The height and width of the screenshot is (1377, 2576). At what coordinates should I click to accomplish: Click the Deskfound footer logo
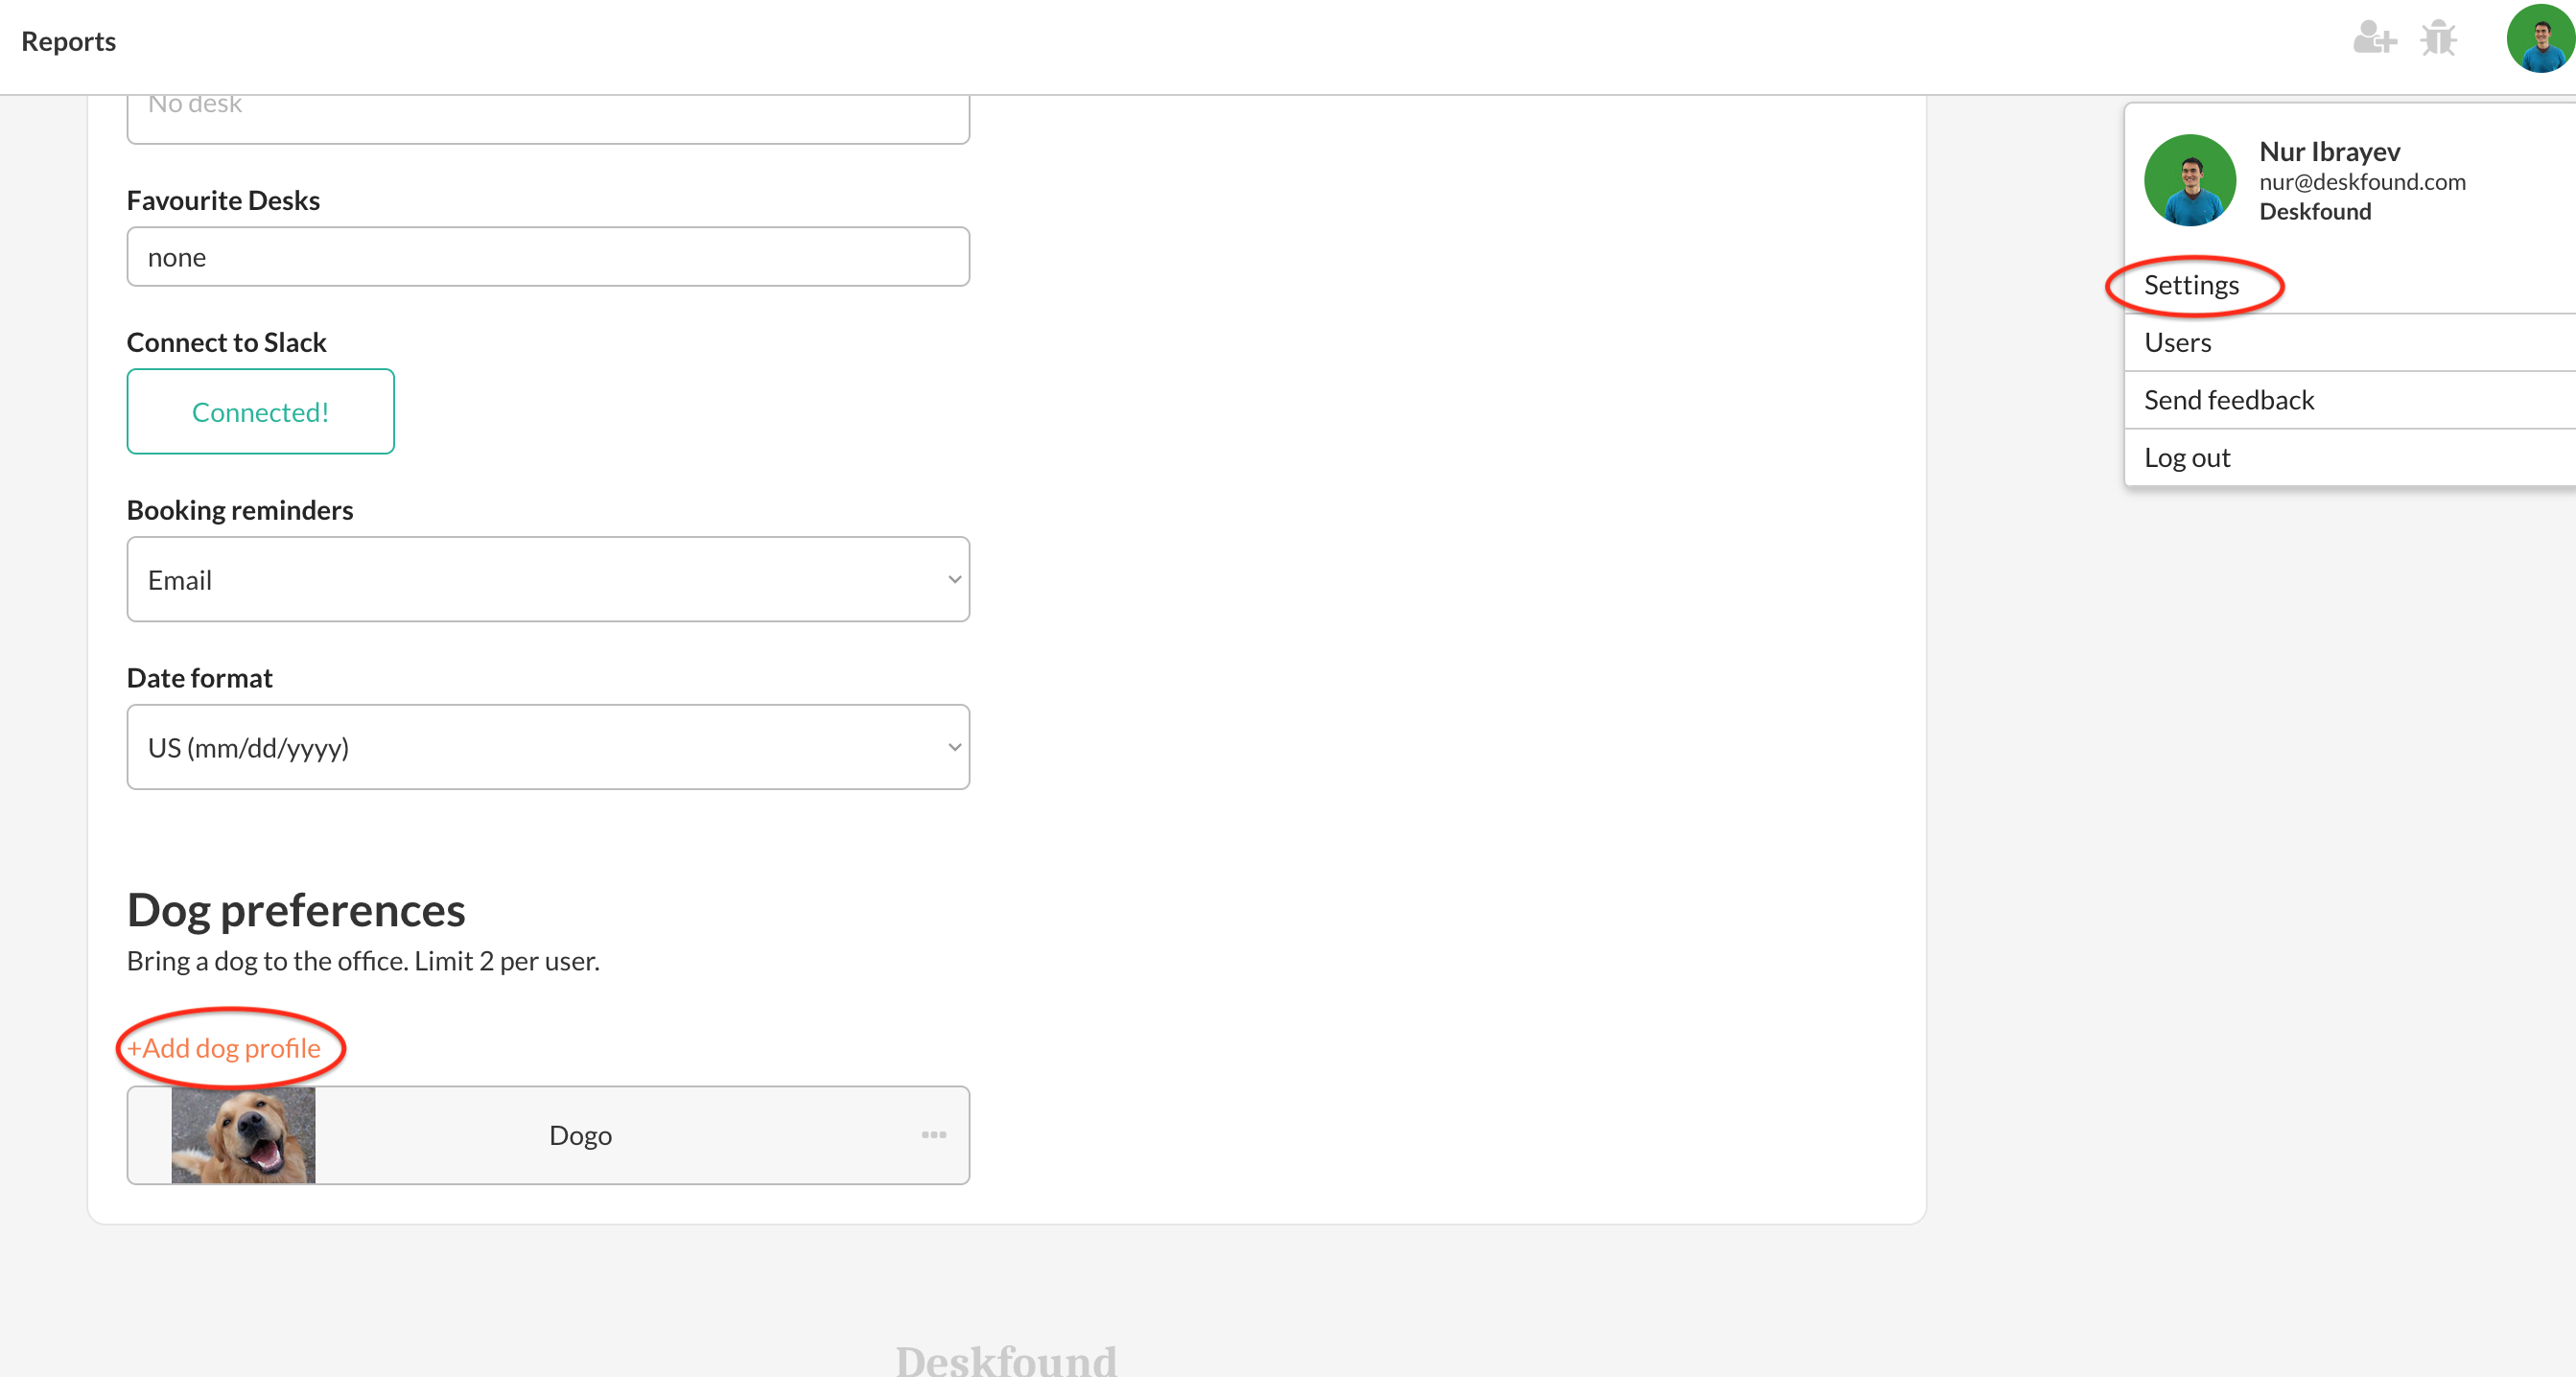(1005, 1360)
